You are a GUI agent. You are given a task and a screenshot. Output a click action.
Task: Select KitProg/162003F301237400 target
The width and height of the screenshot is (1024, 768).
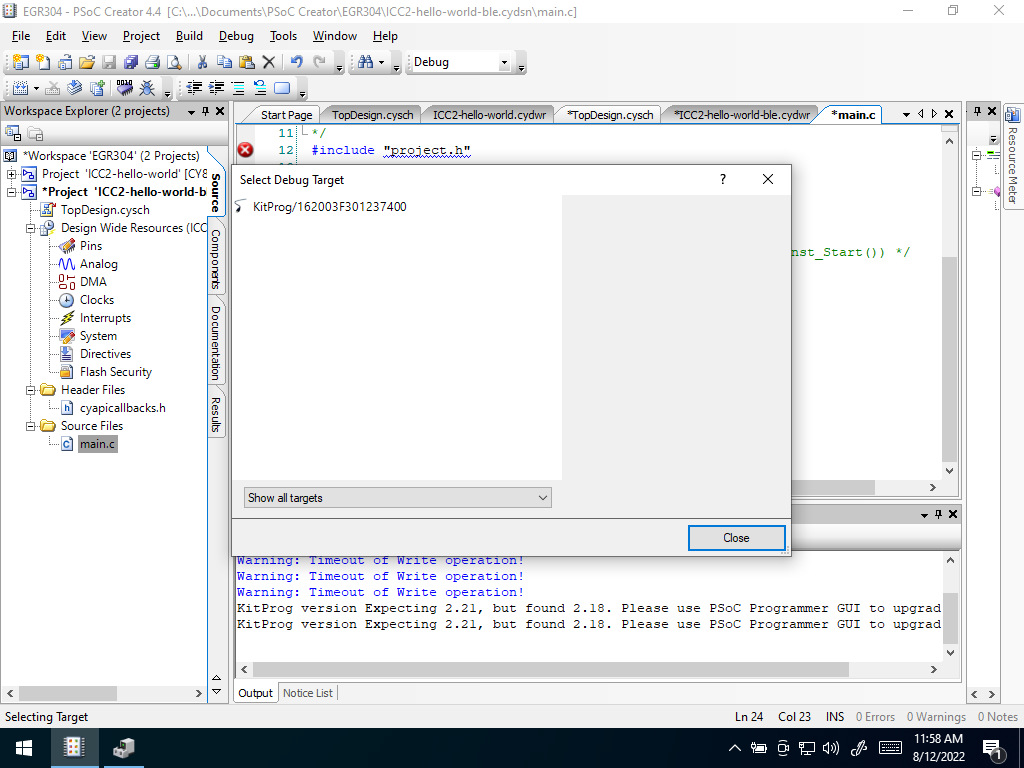329,206
